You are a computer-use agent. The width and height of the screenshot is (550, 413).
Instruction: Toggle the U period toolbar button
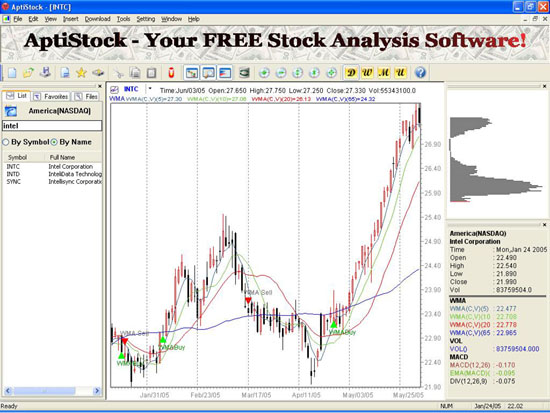[x=400, y=73]
